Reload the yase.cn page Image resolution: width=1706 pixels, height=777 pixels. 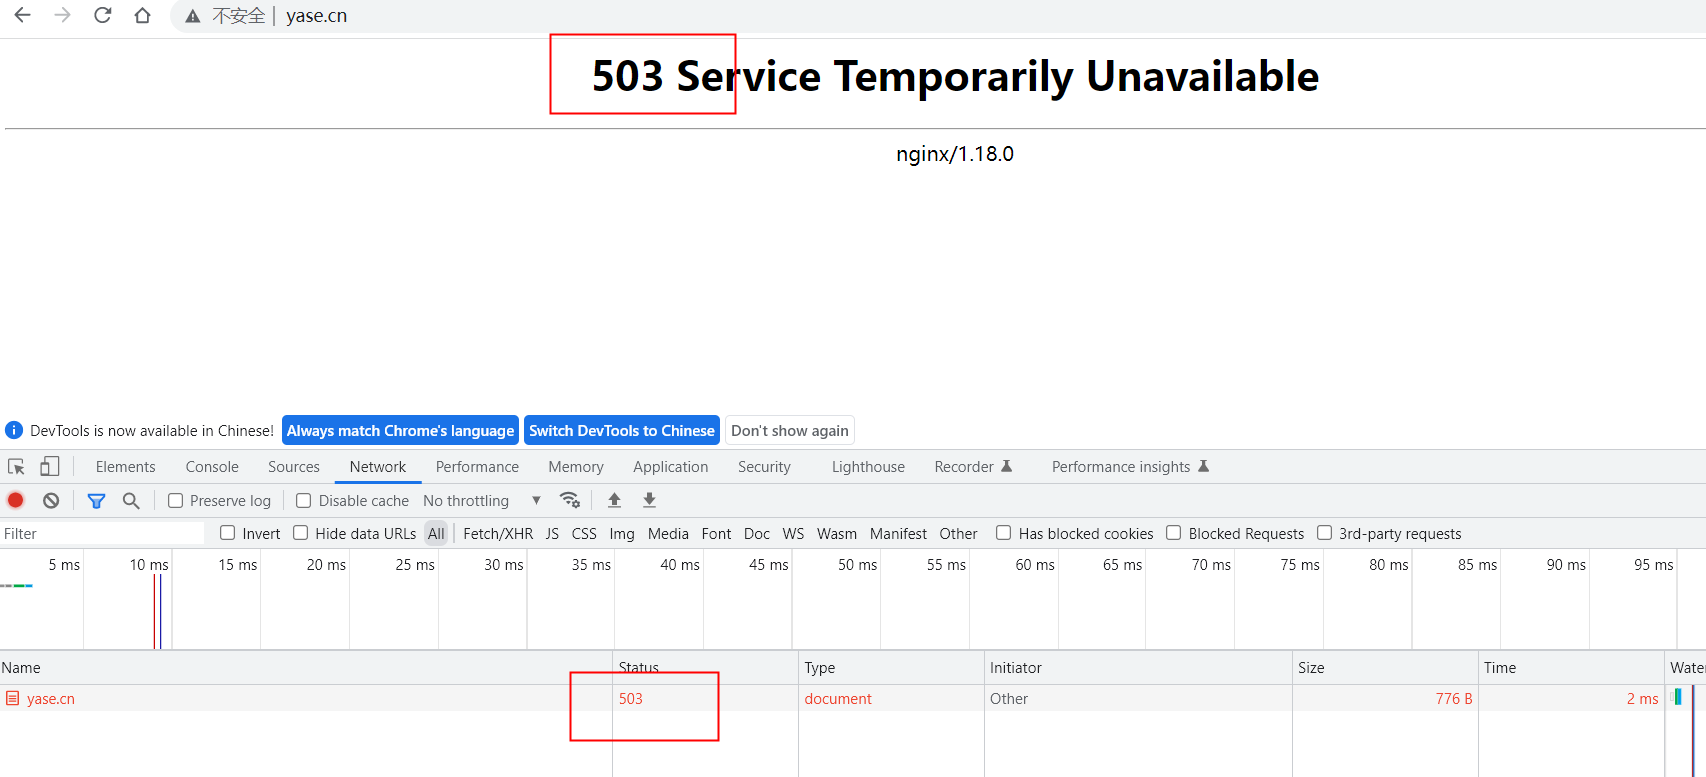tap(102, 15)
